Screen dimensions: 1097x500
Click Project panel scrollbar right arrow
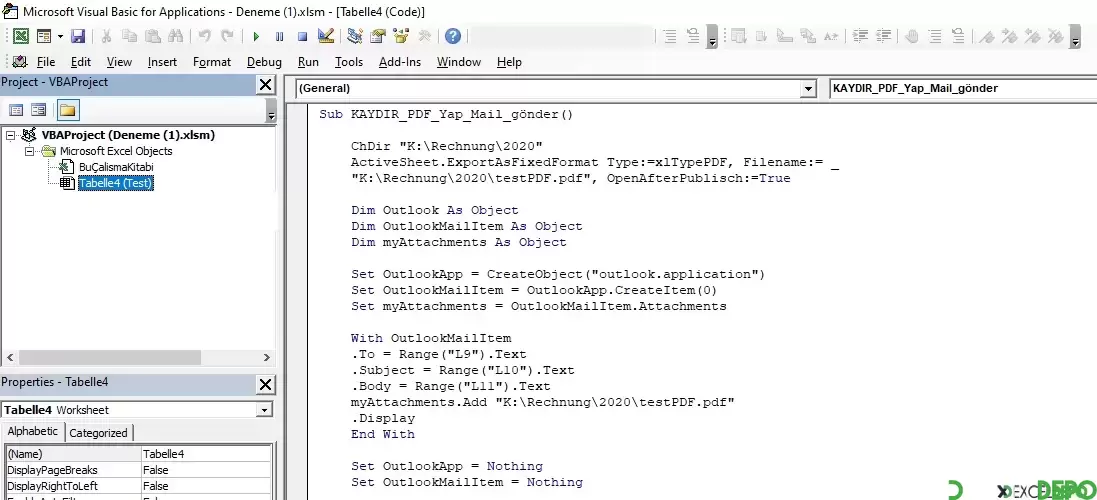[266, 357]
